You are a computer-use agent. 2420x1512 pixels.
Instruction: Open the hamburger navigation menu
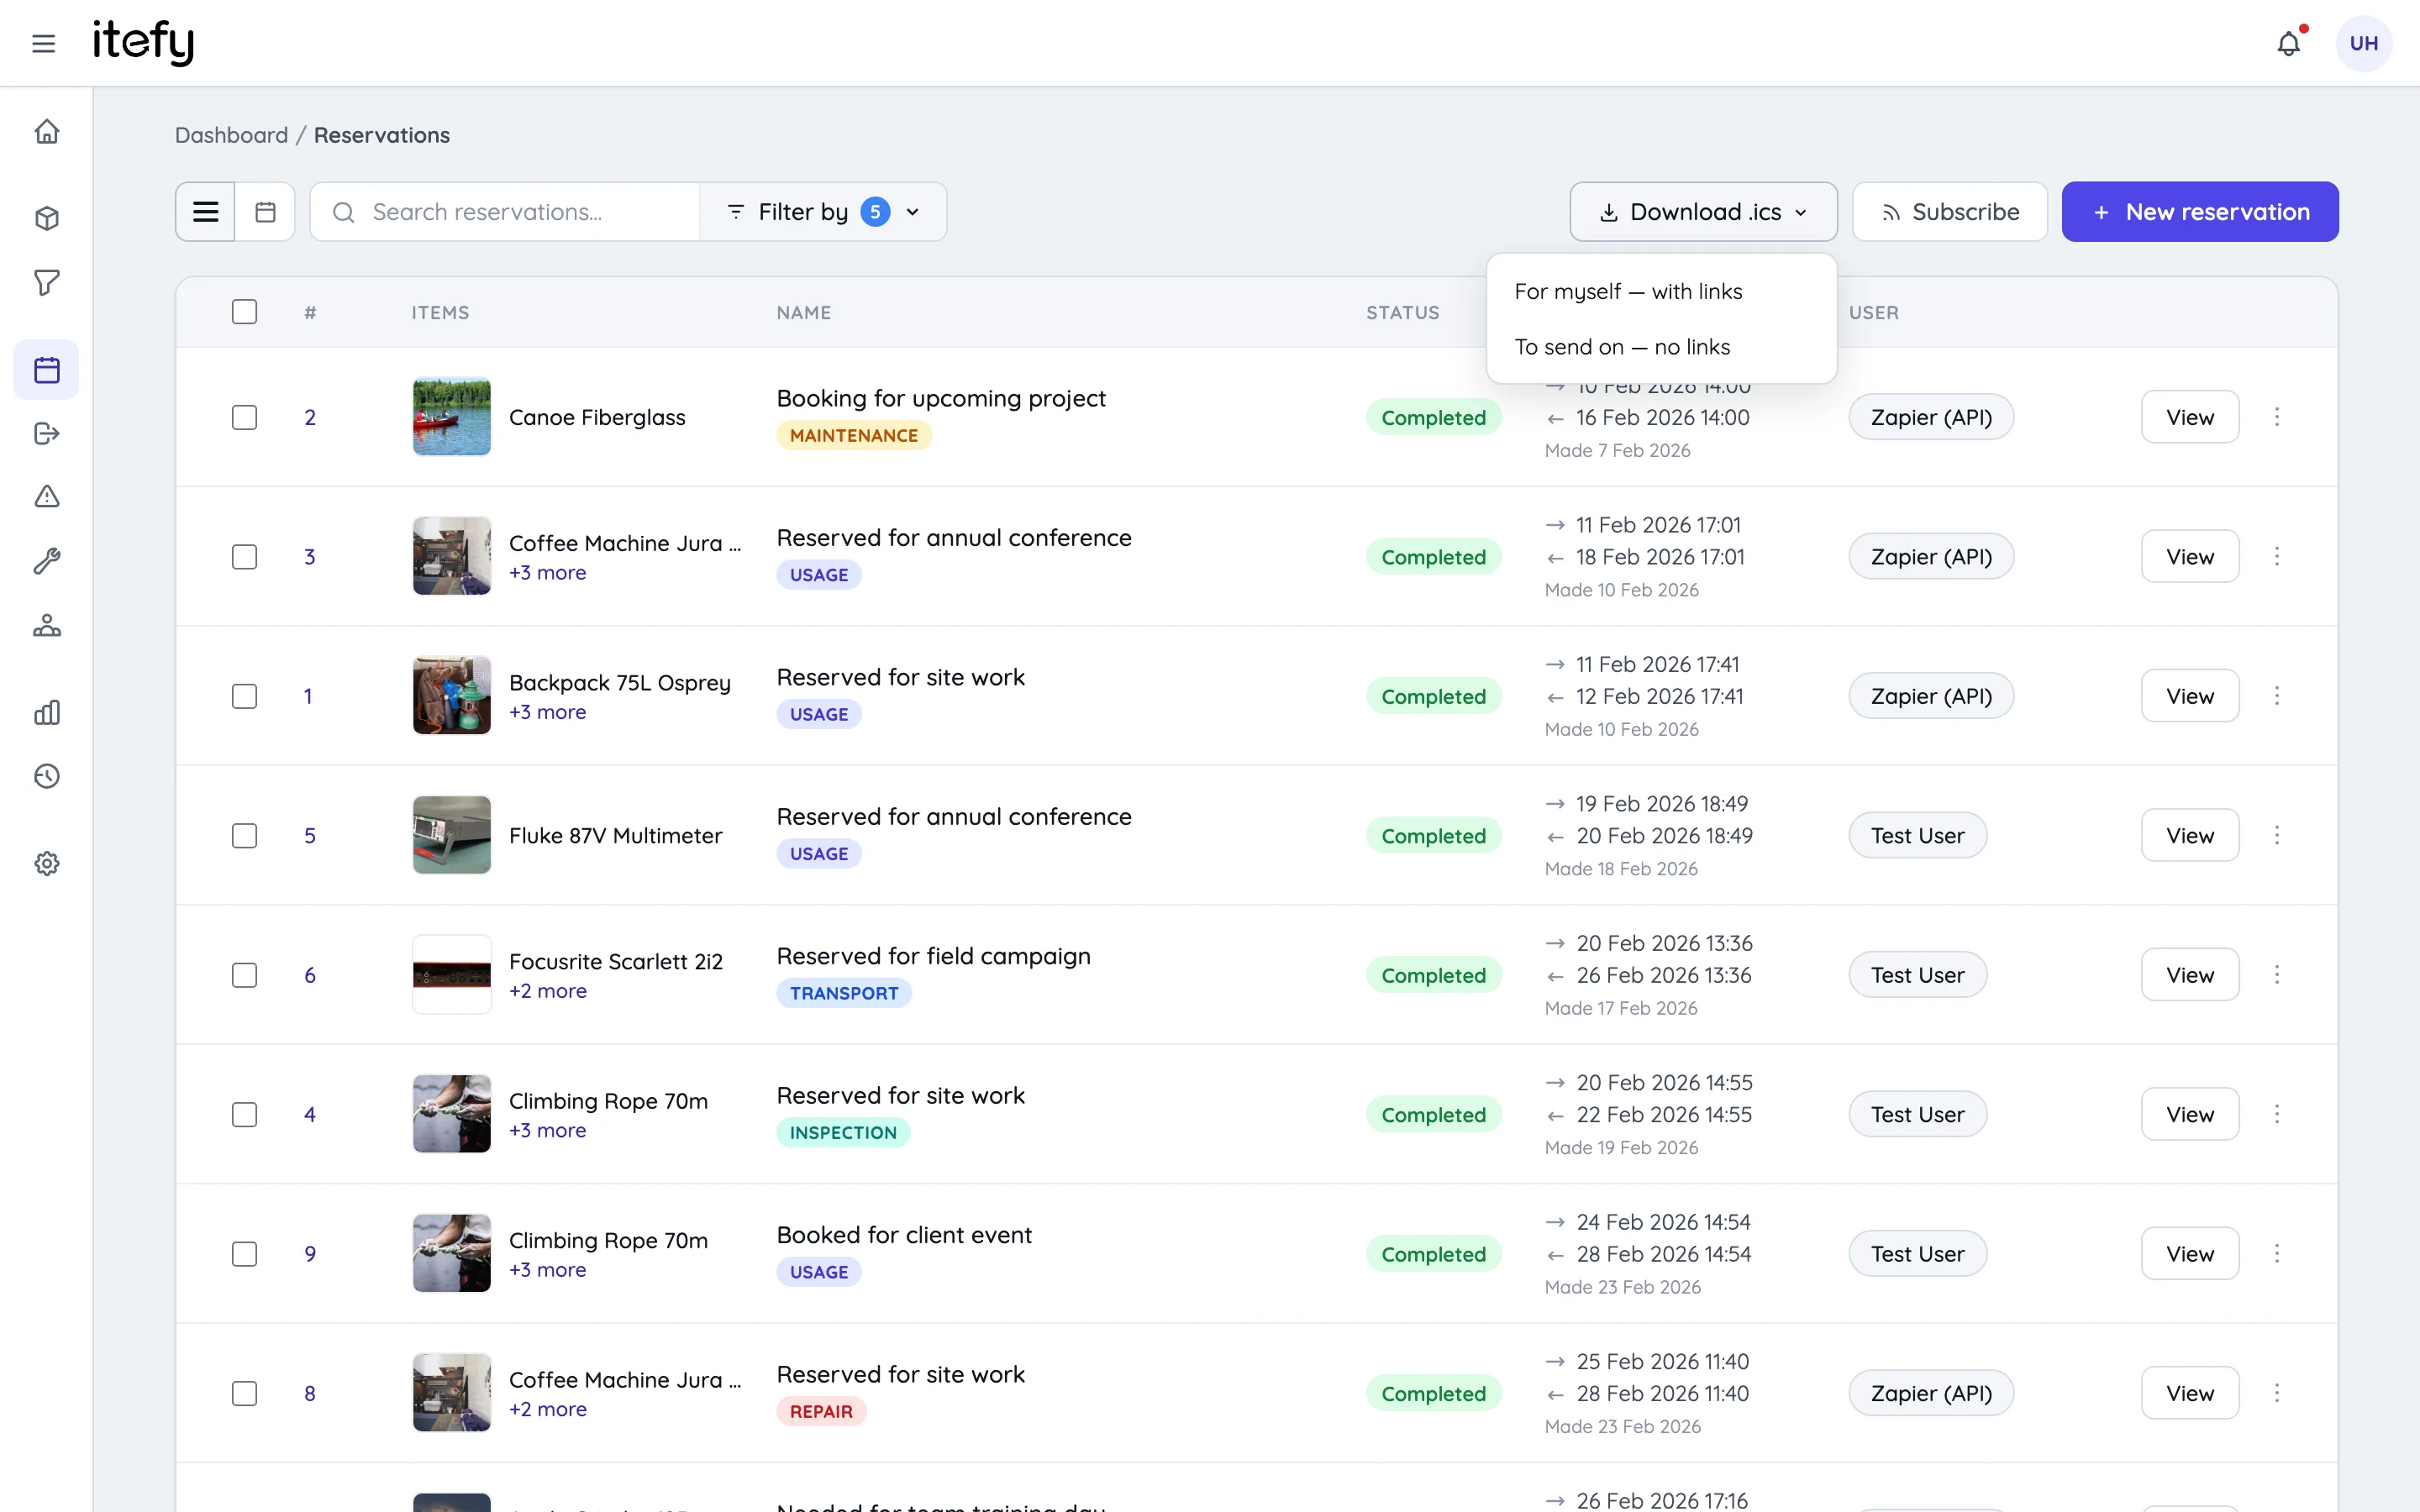point(43,43)
